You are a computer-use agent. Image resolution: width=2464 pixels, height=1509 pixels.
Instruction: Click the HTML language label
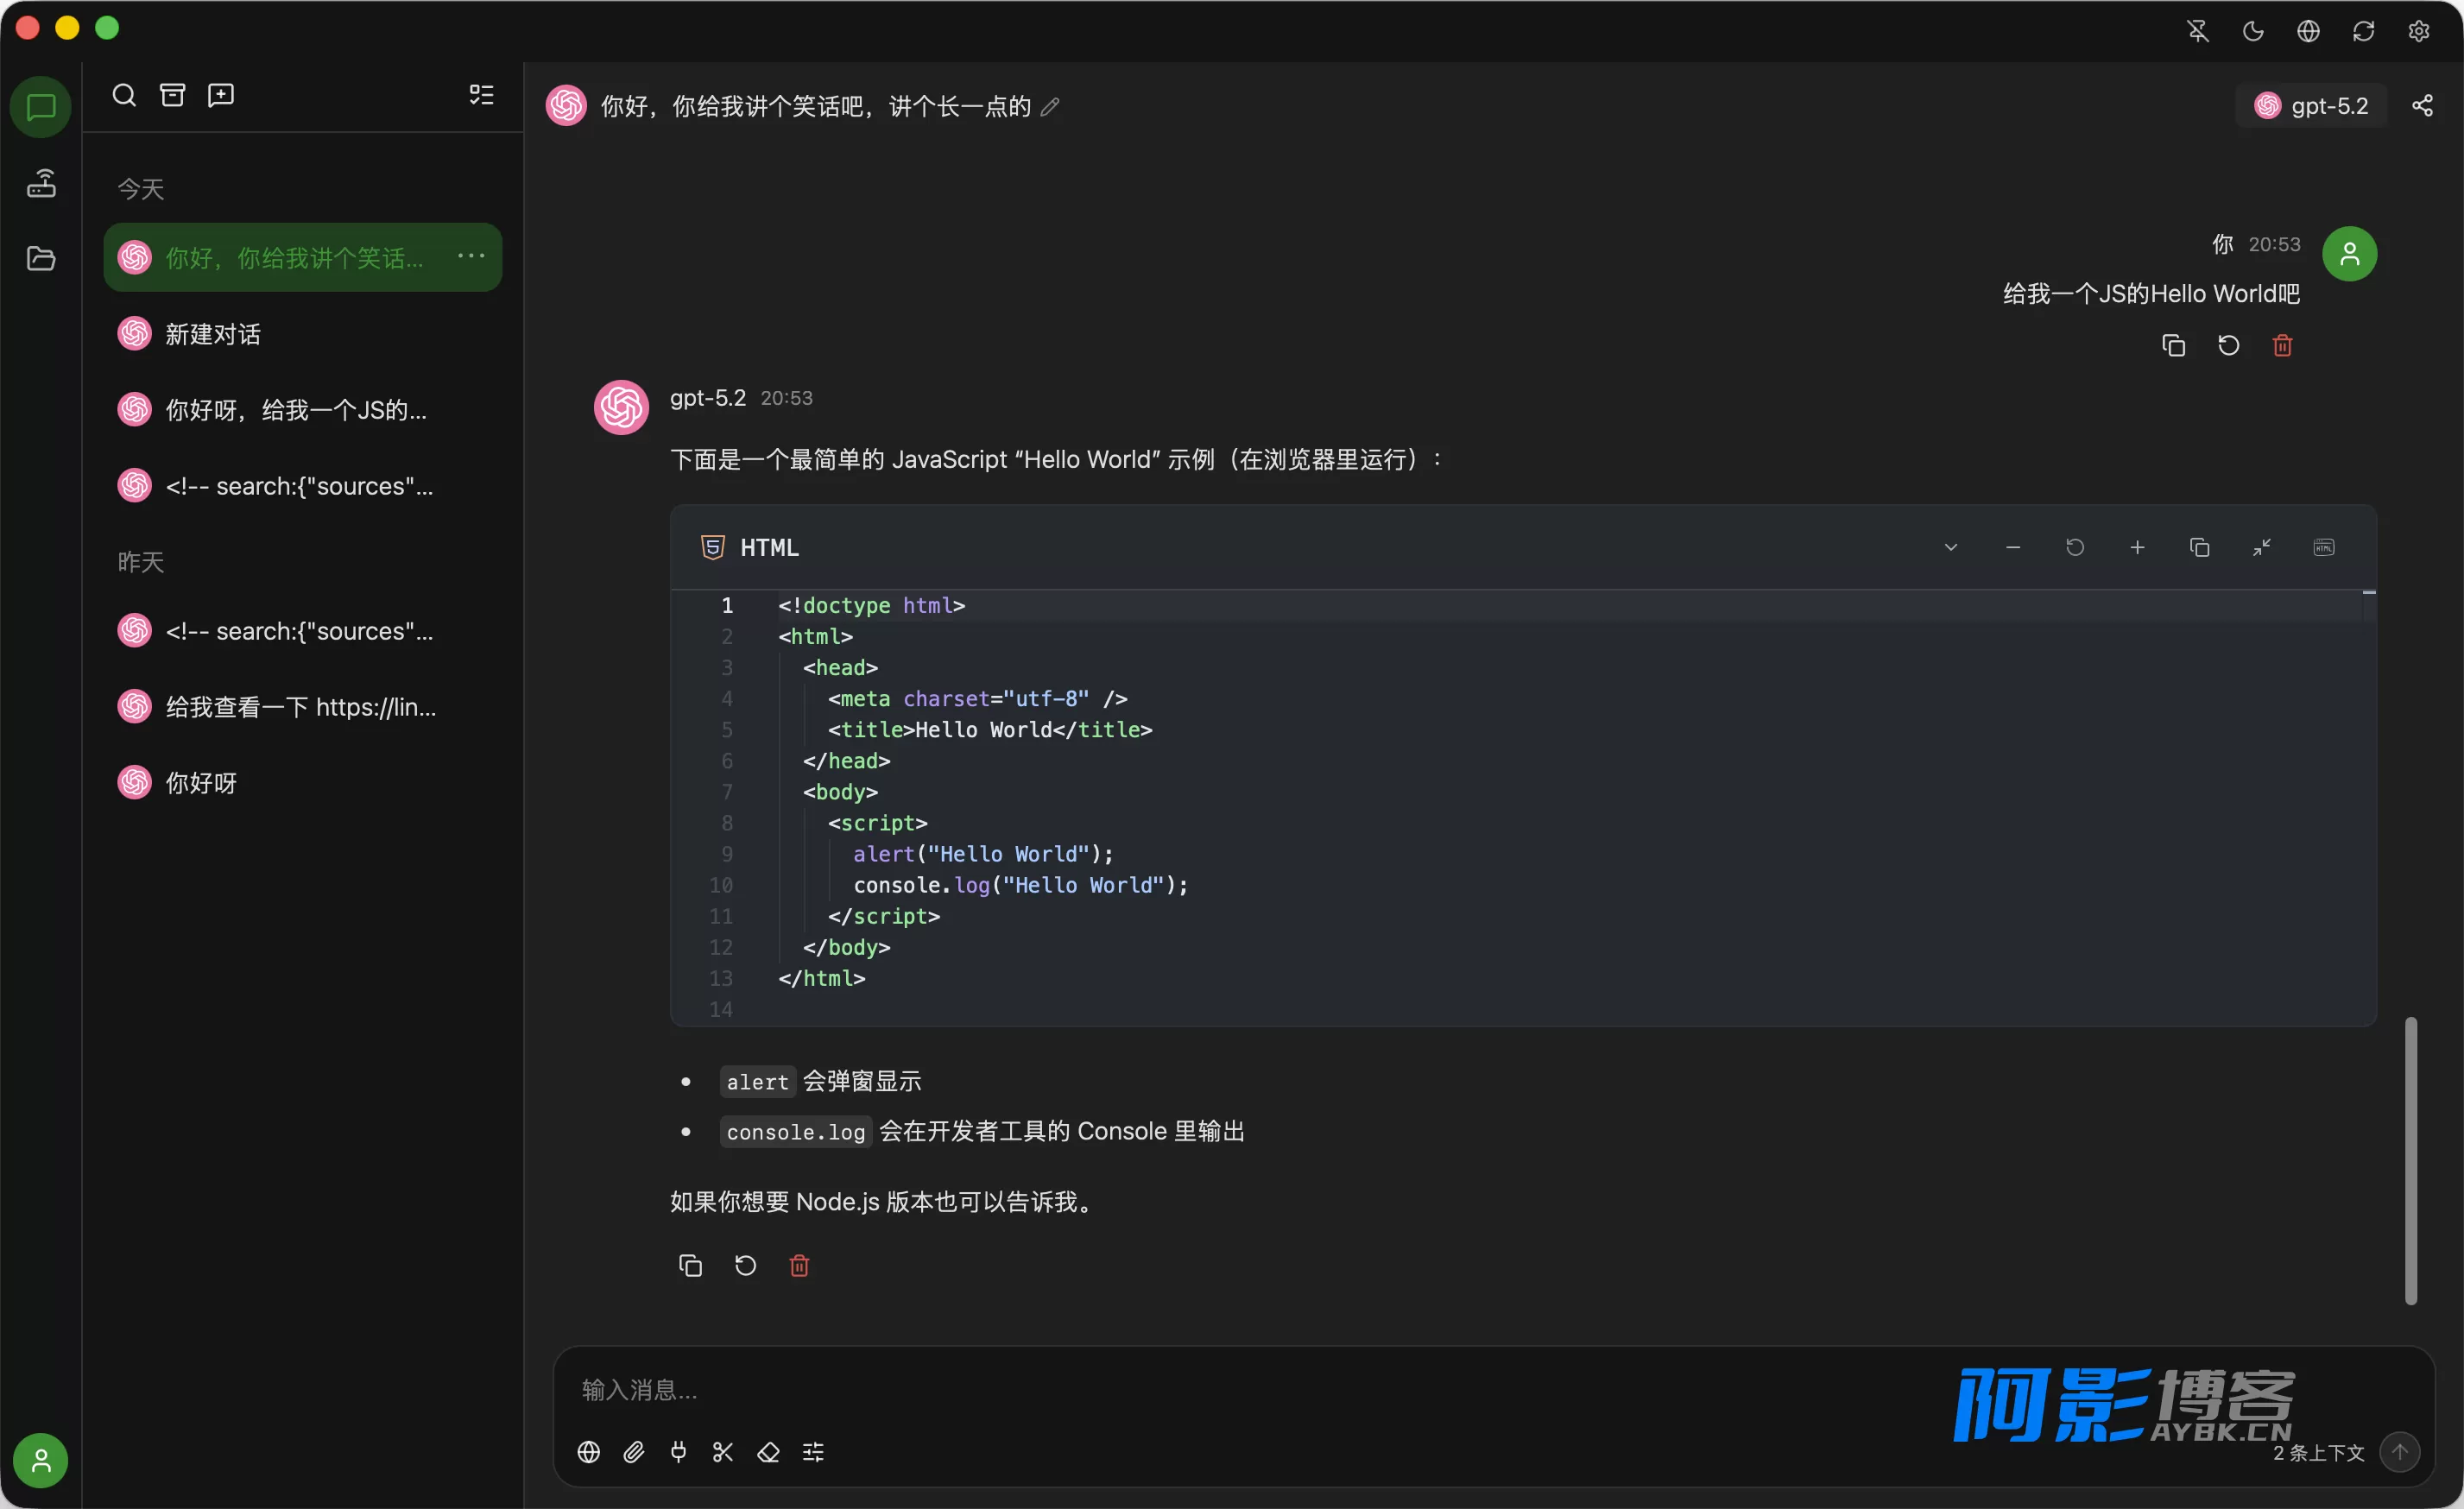769,547
